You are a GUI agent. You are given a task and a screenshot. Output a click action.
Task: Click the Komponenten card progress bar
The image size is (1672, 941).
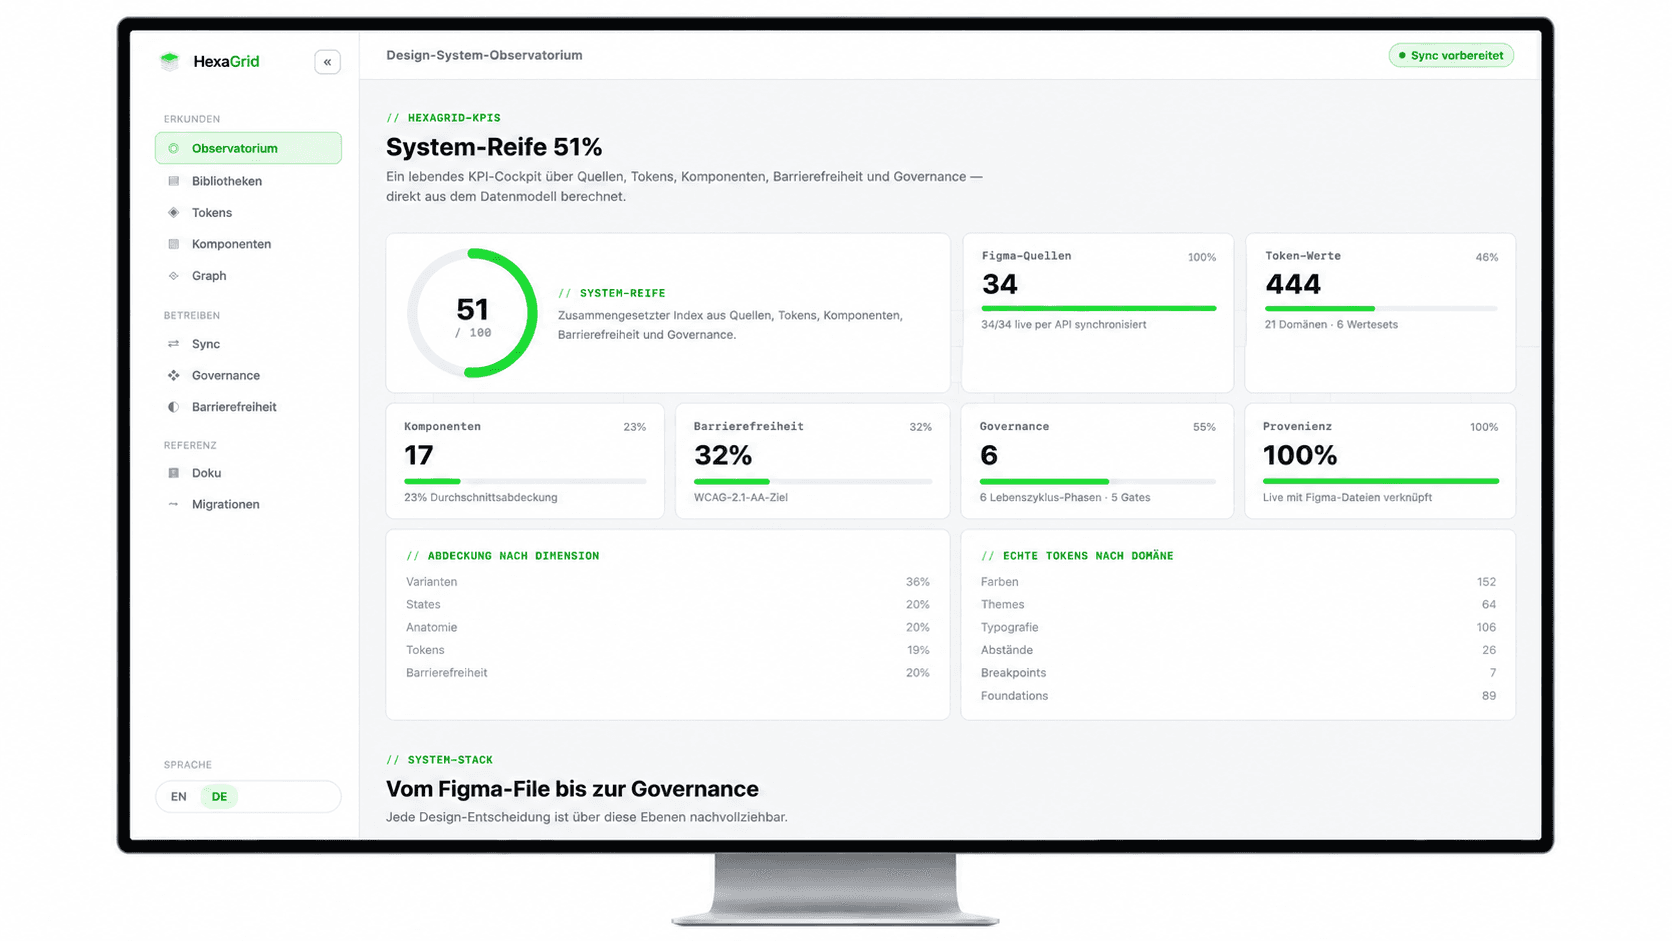525,481
